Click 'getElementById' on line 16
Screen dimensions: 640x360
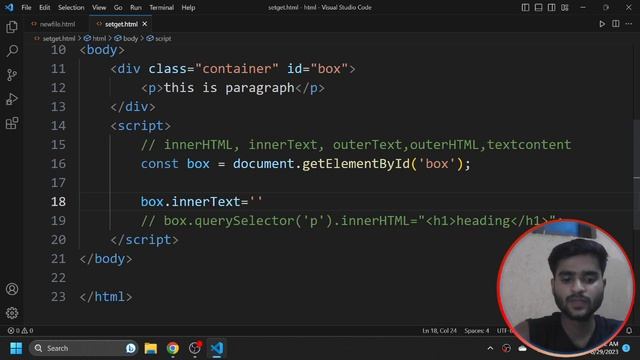[356, 164]
